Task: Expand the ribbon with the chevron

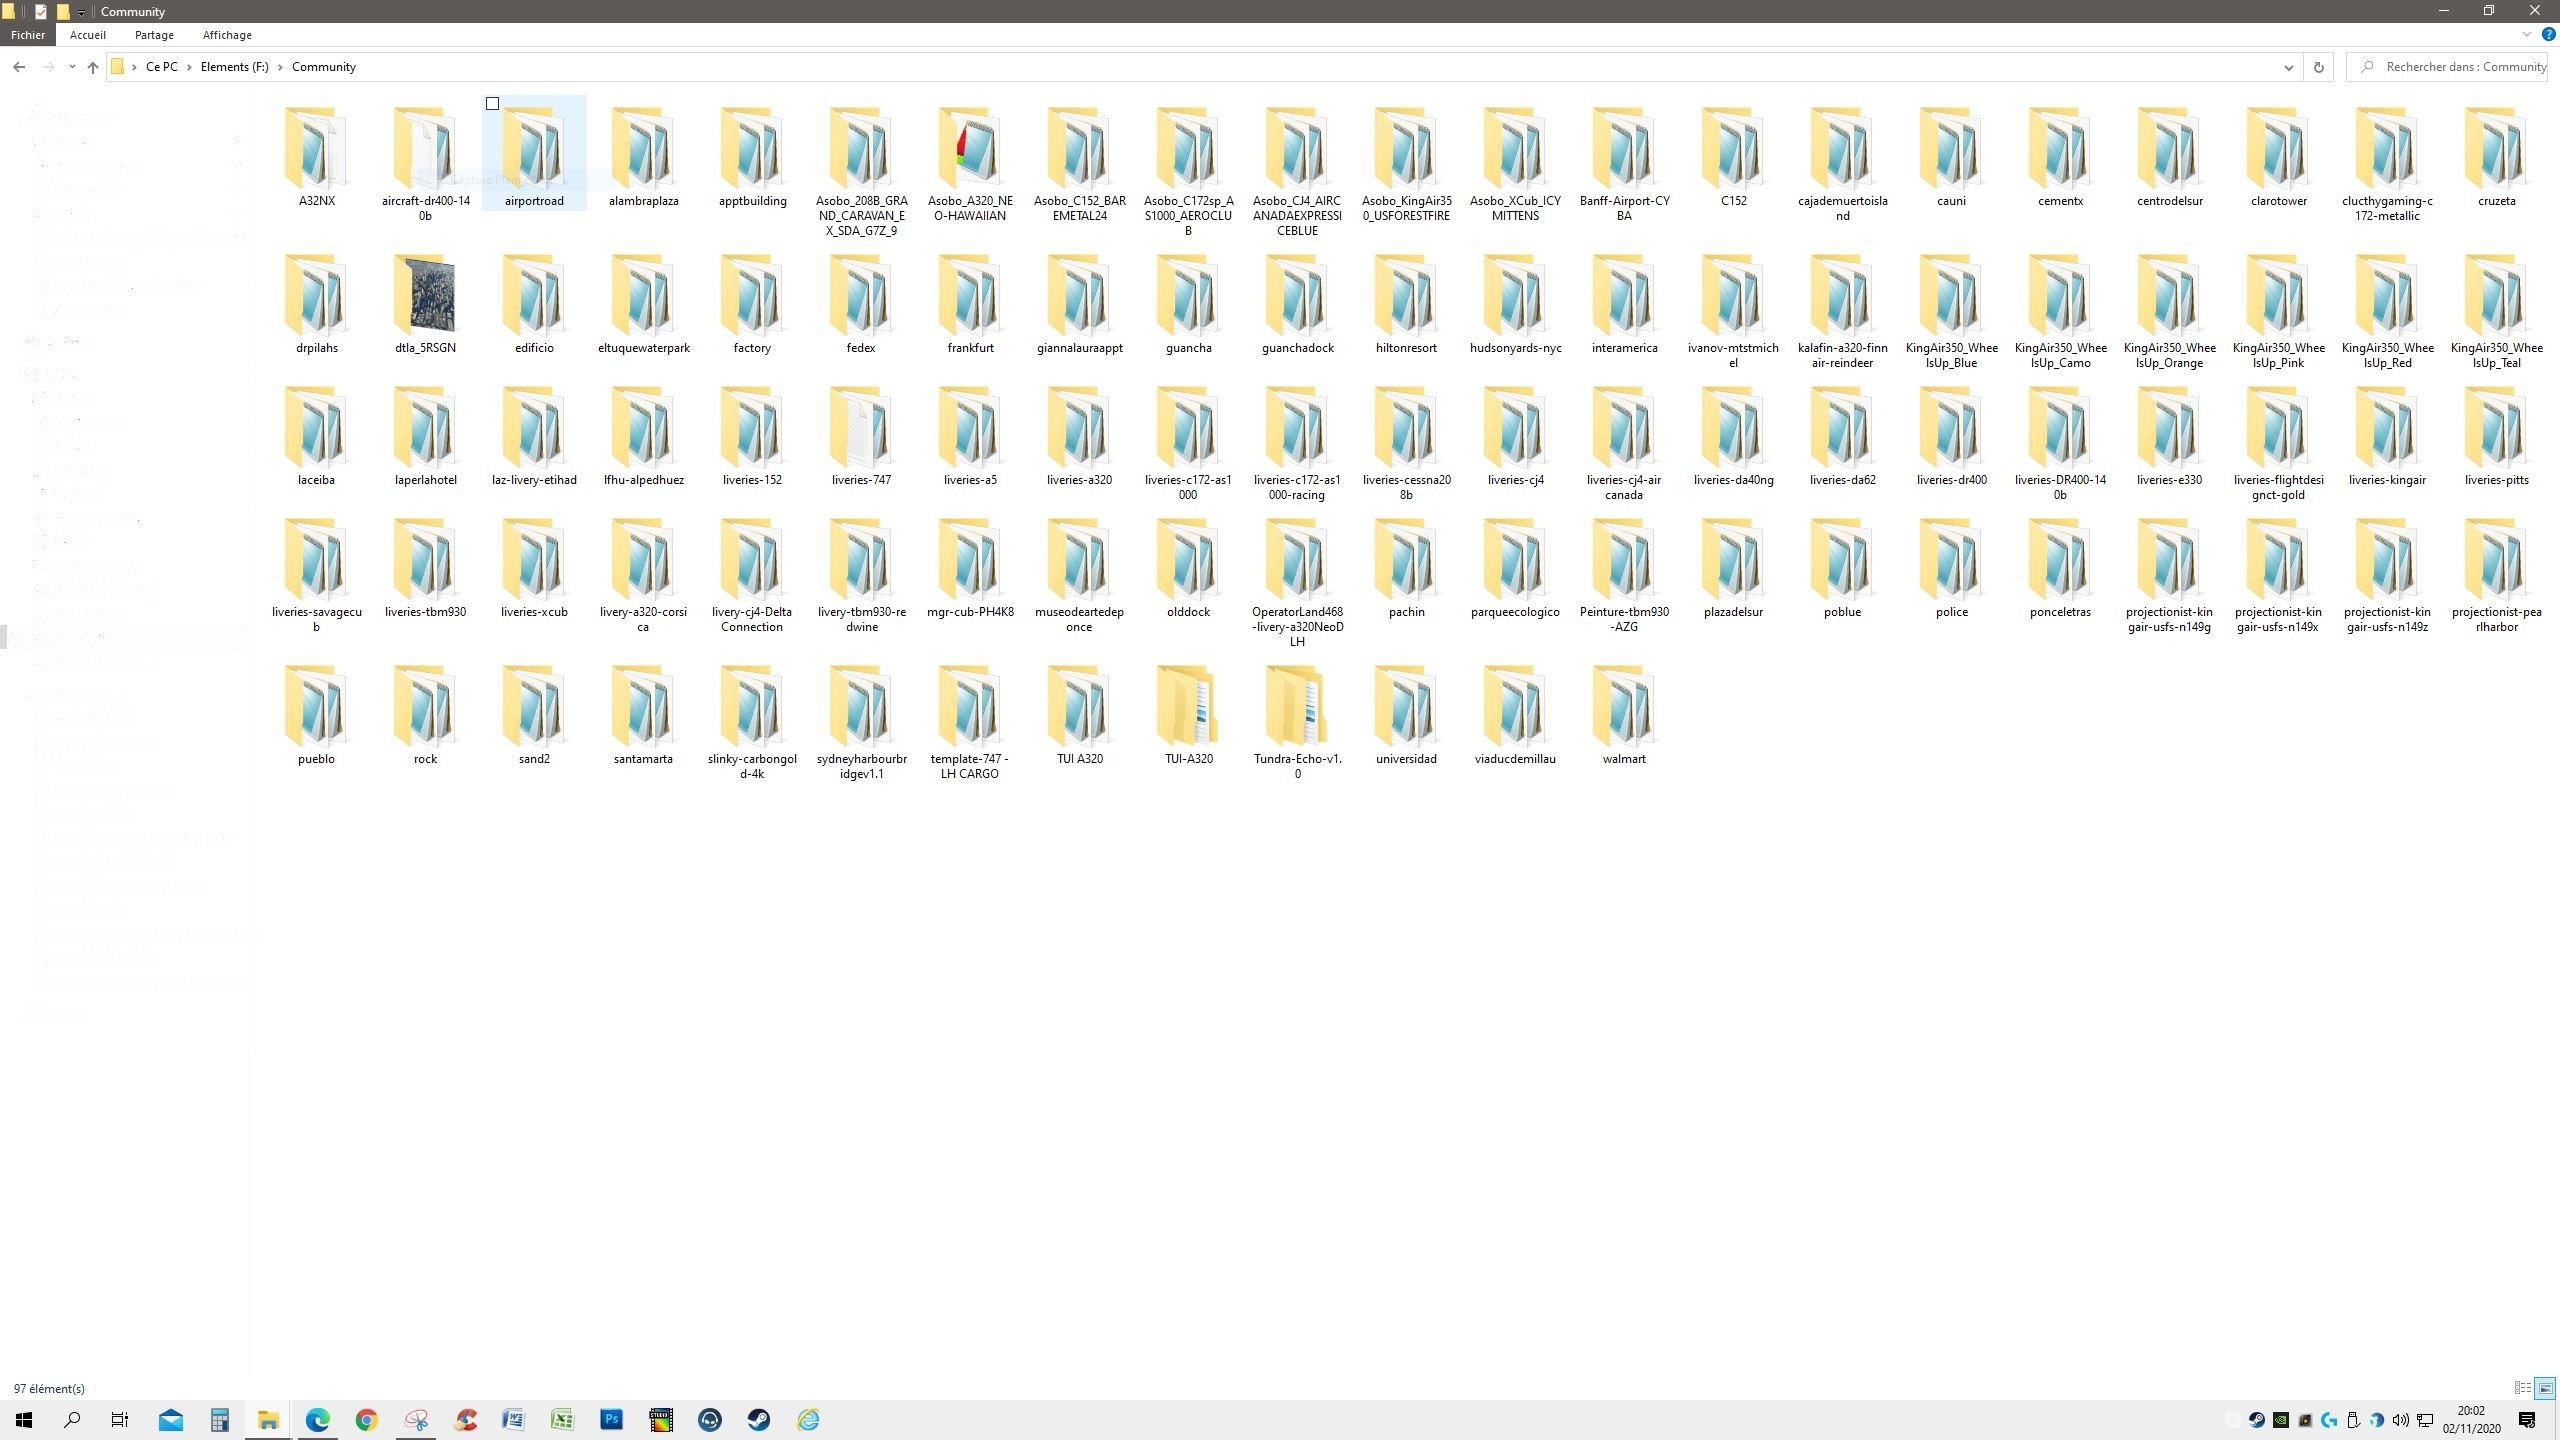Action: (x=2527, y=35)
